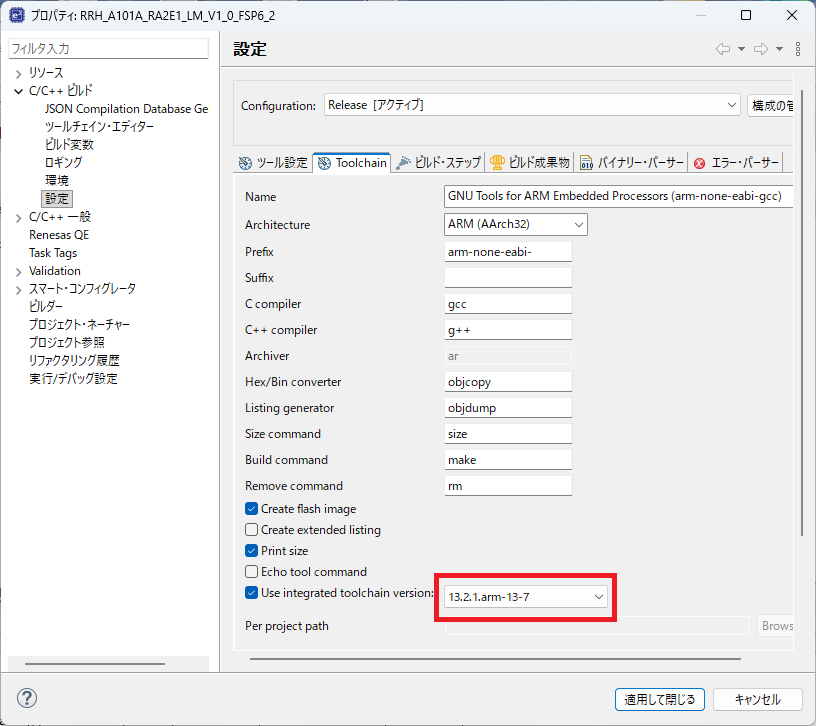Open the Configuration Release dropdown
Image resolution: width=816 pixels, height=726 pixels.
click(531, 105)
